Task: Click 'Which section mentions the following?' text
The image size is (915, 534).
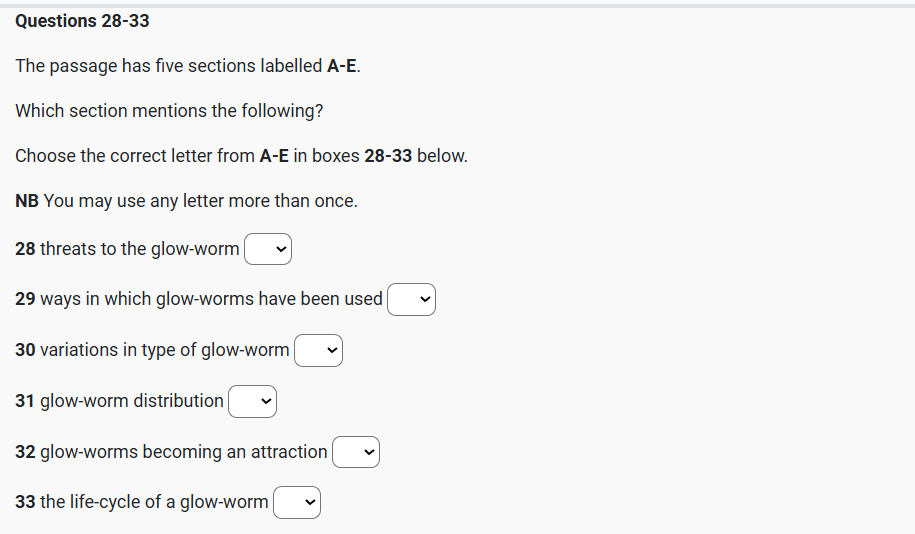Action: click(169, 111)
